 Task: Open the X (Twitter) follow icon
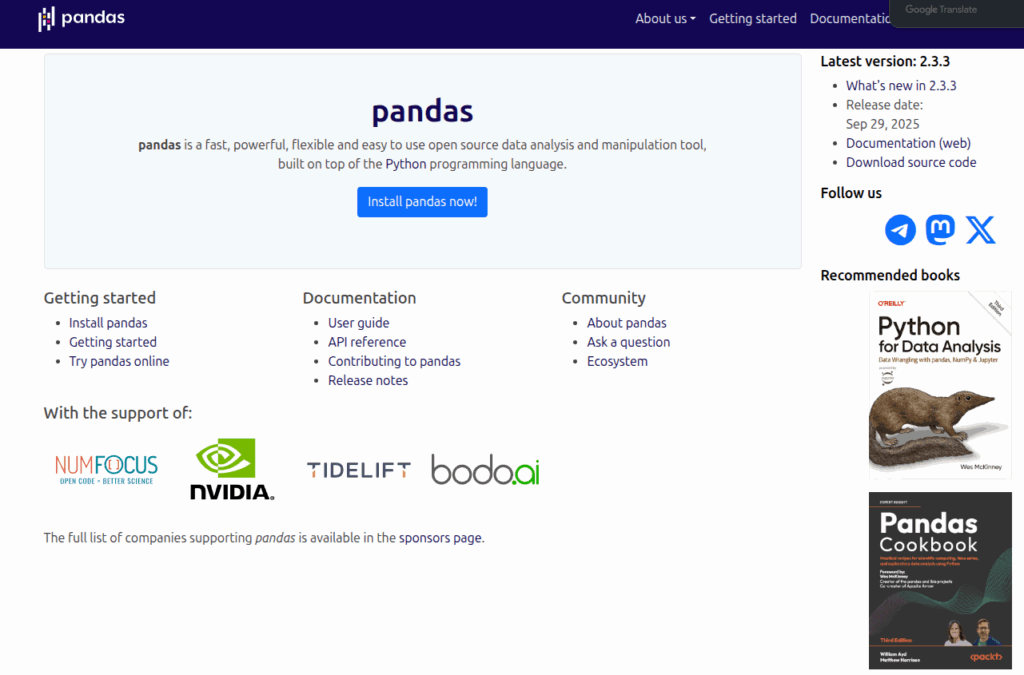pos(981,230)
